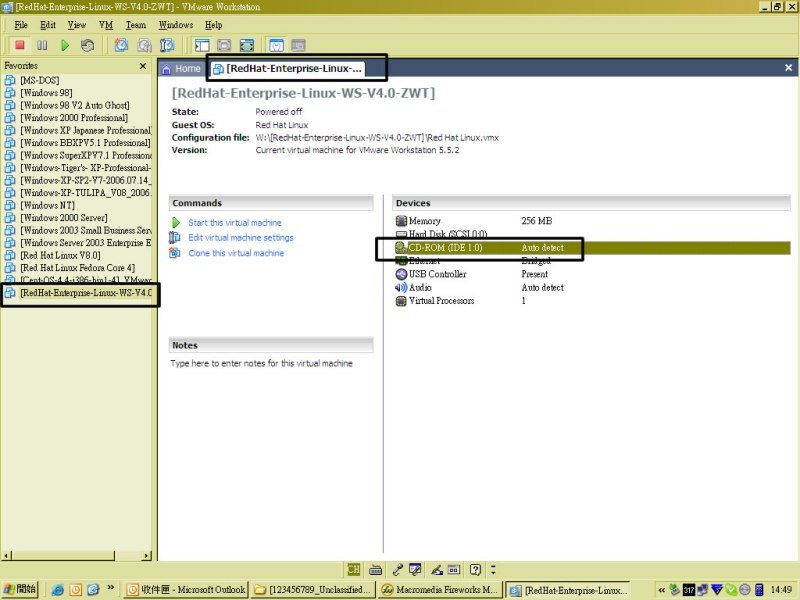
Task: Click the red Power Off toolbar button
Action: [20, 45]
